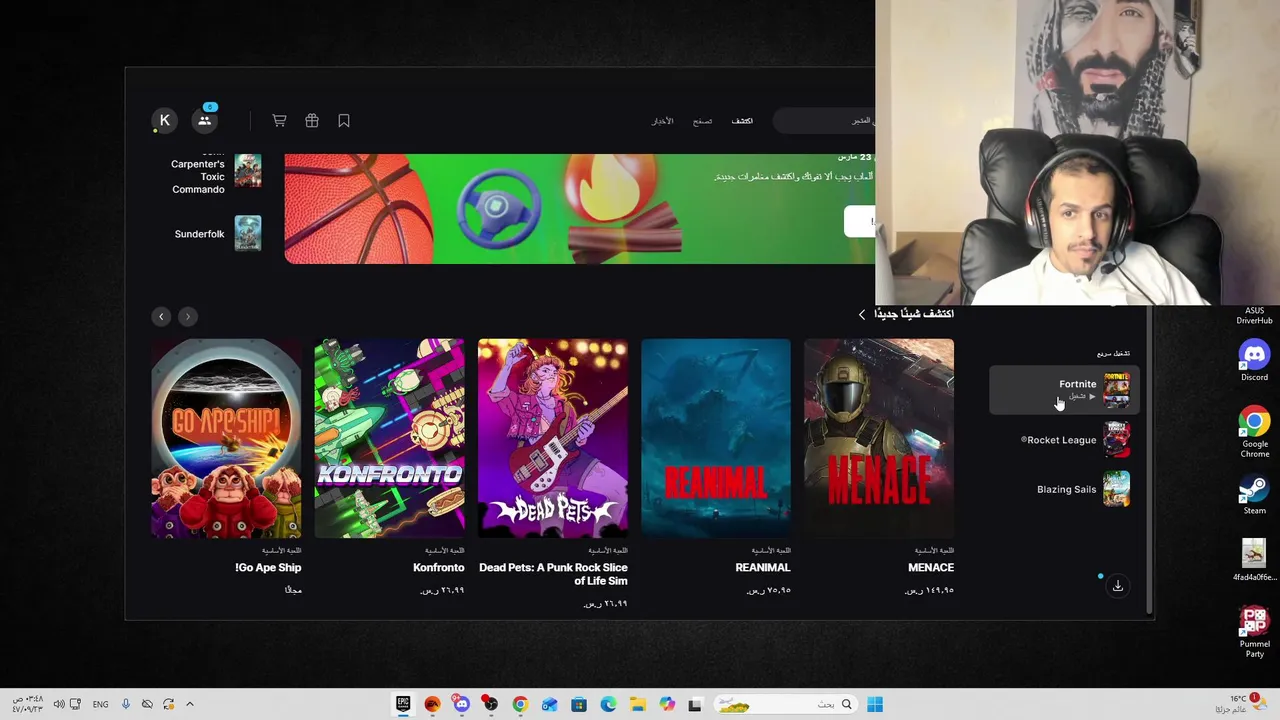
Task: Open Dead Pets: A Punk Rock title link
Action: (553, 574)
